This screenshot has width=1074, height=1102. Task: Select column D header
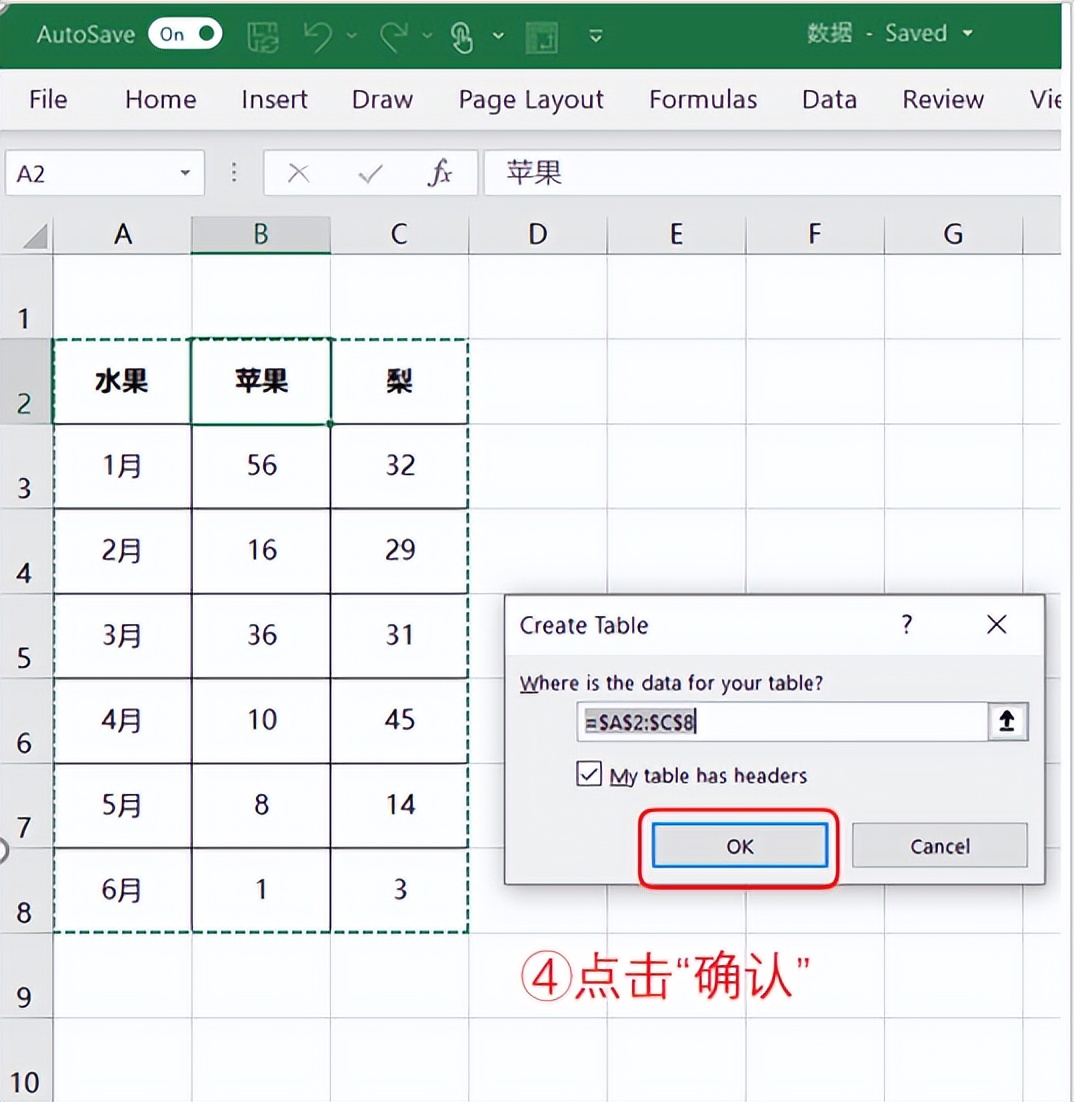pos(538,234)
